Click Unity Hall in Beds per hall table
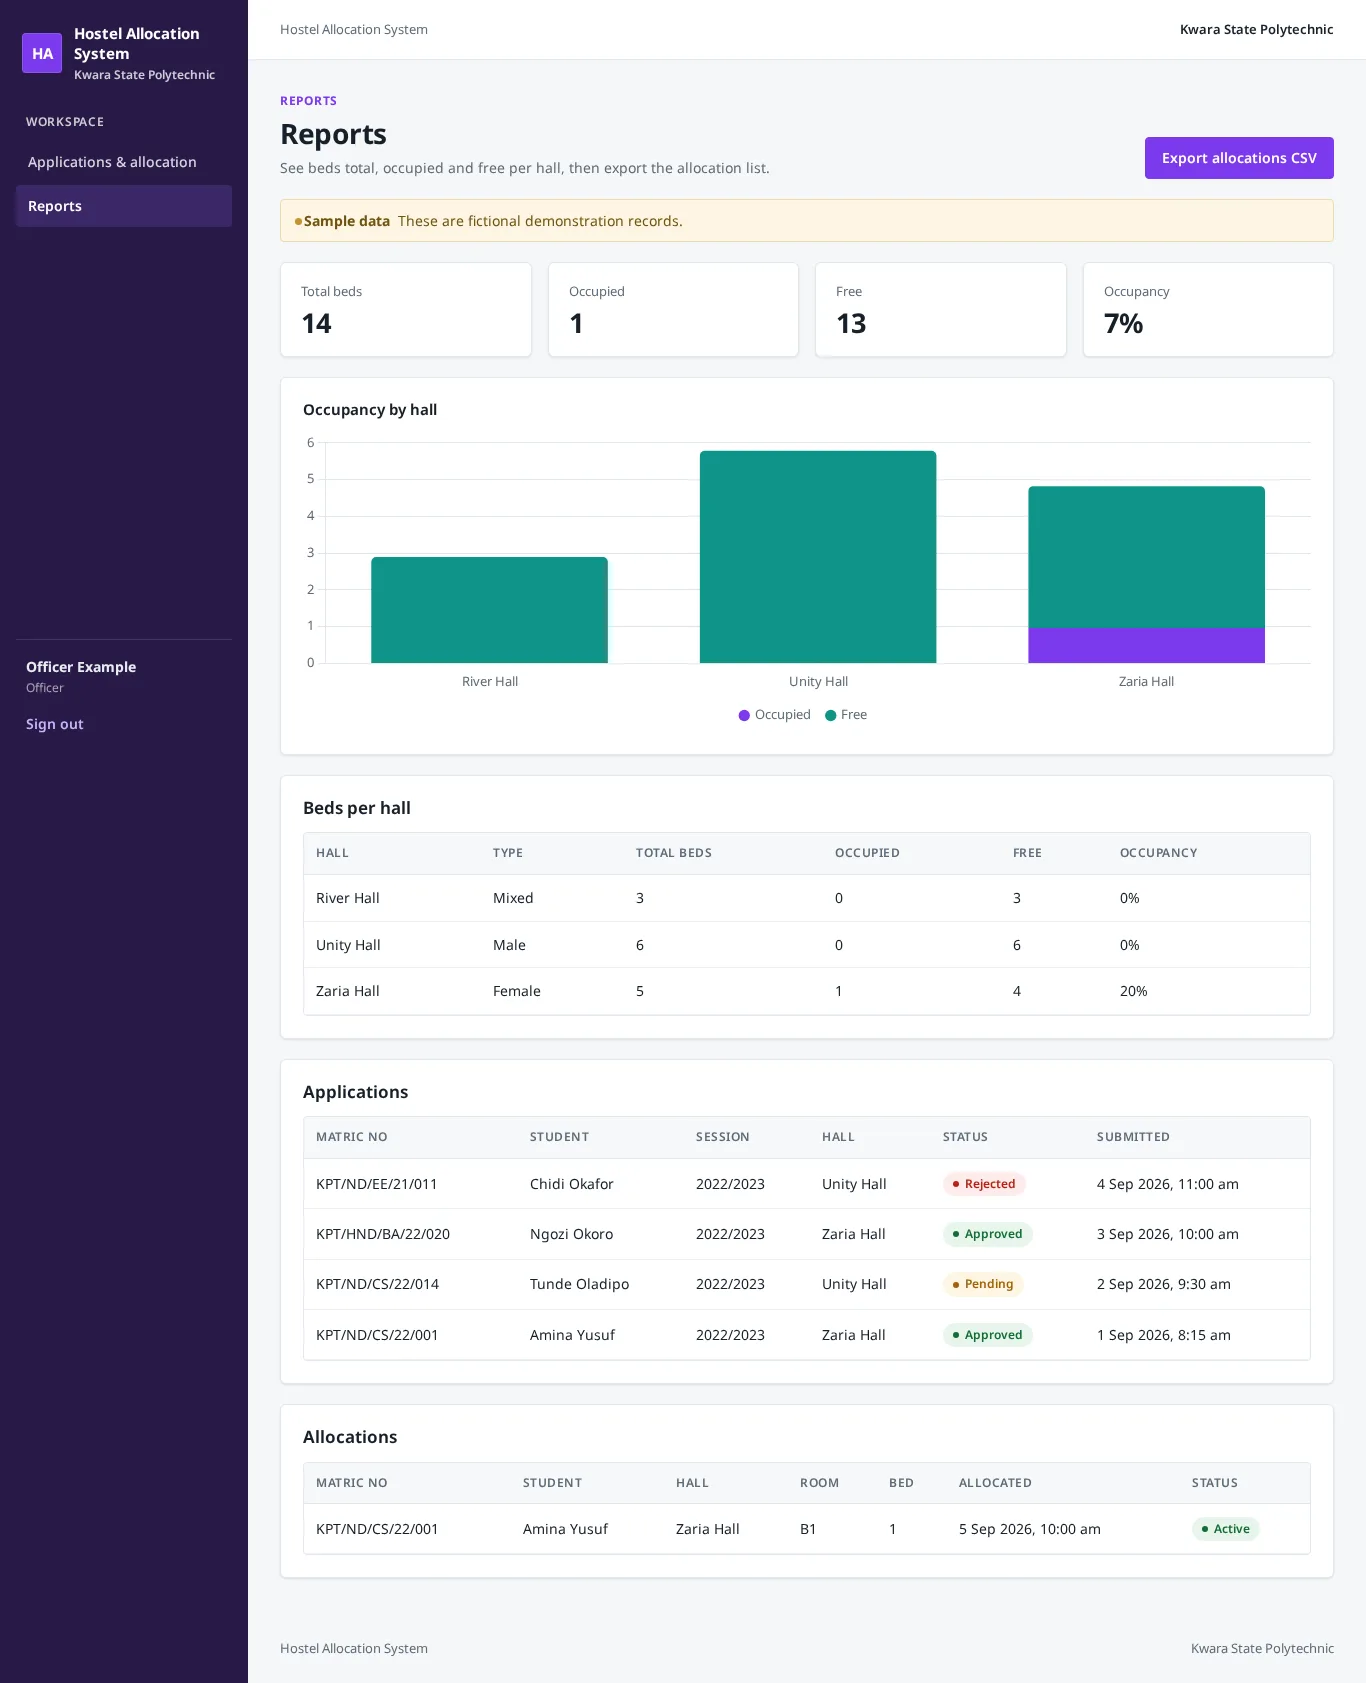The width and height of the screenshot is (1366, 1683). click(x=348, y=945)
